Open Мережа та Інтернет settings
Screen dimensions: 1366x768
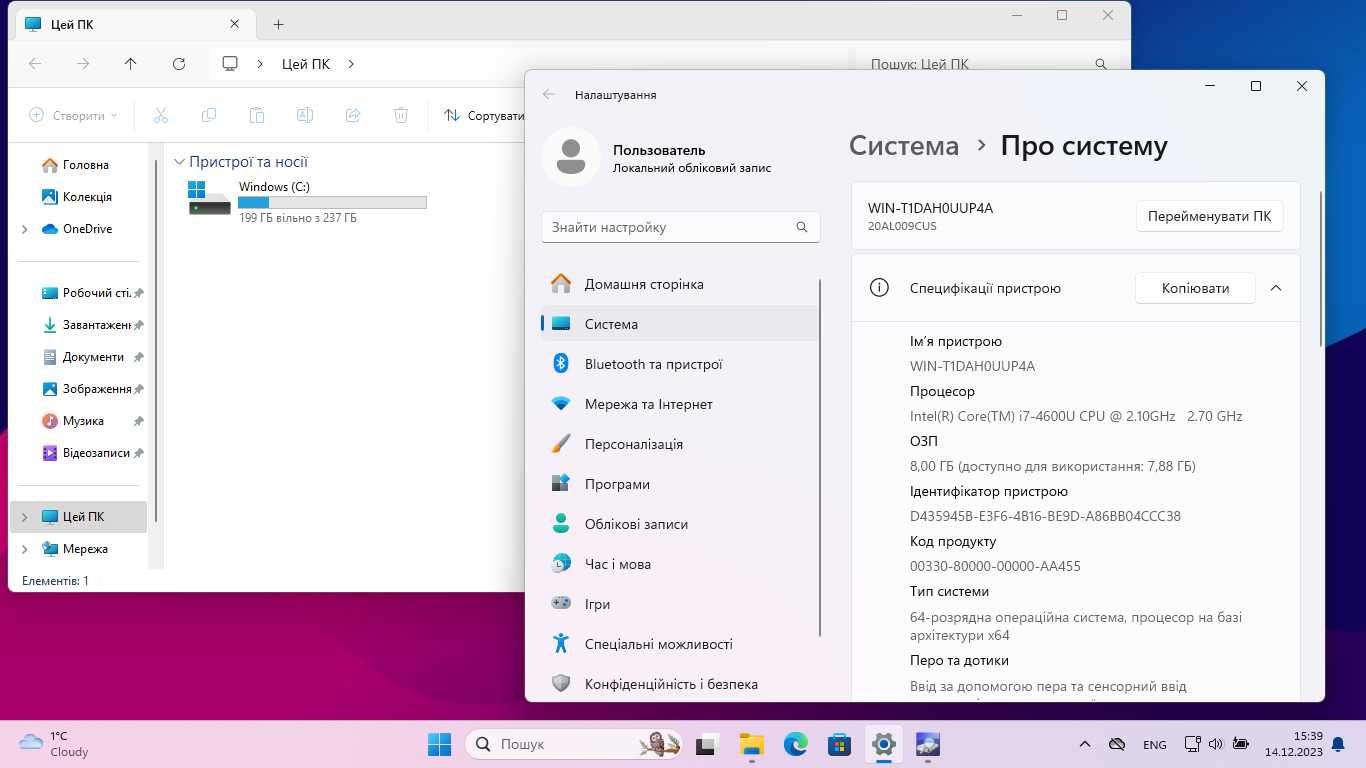(x=680, y=404)
